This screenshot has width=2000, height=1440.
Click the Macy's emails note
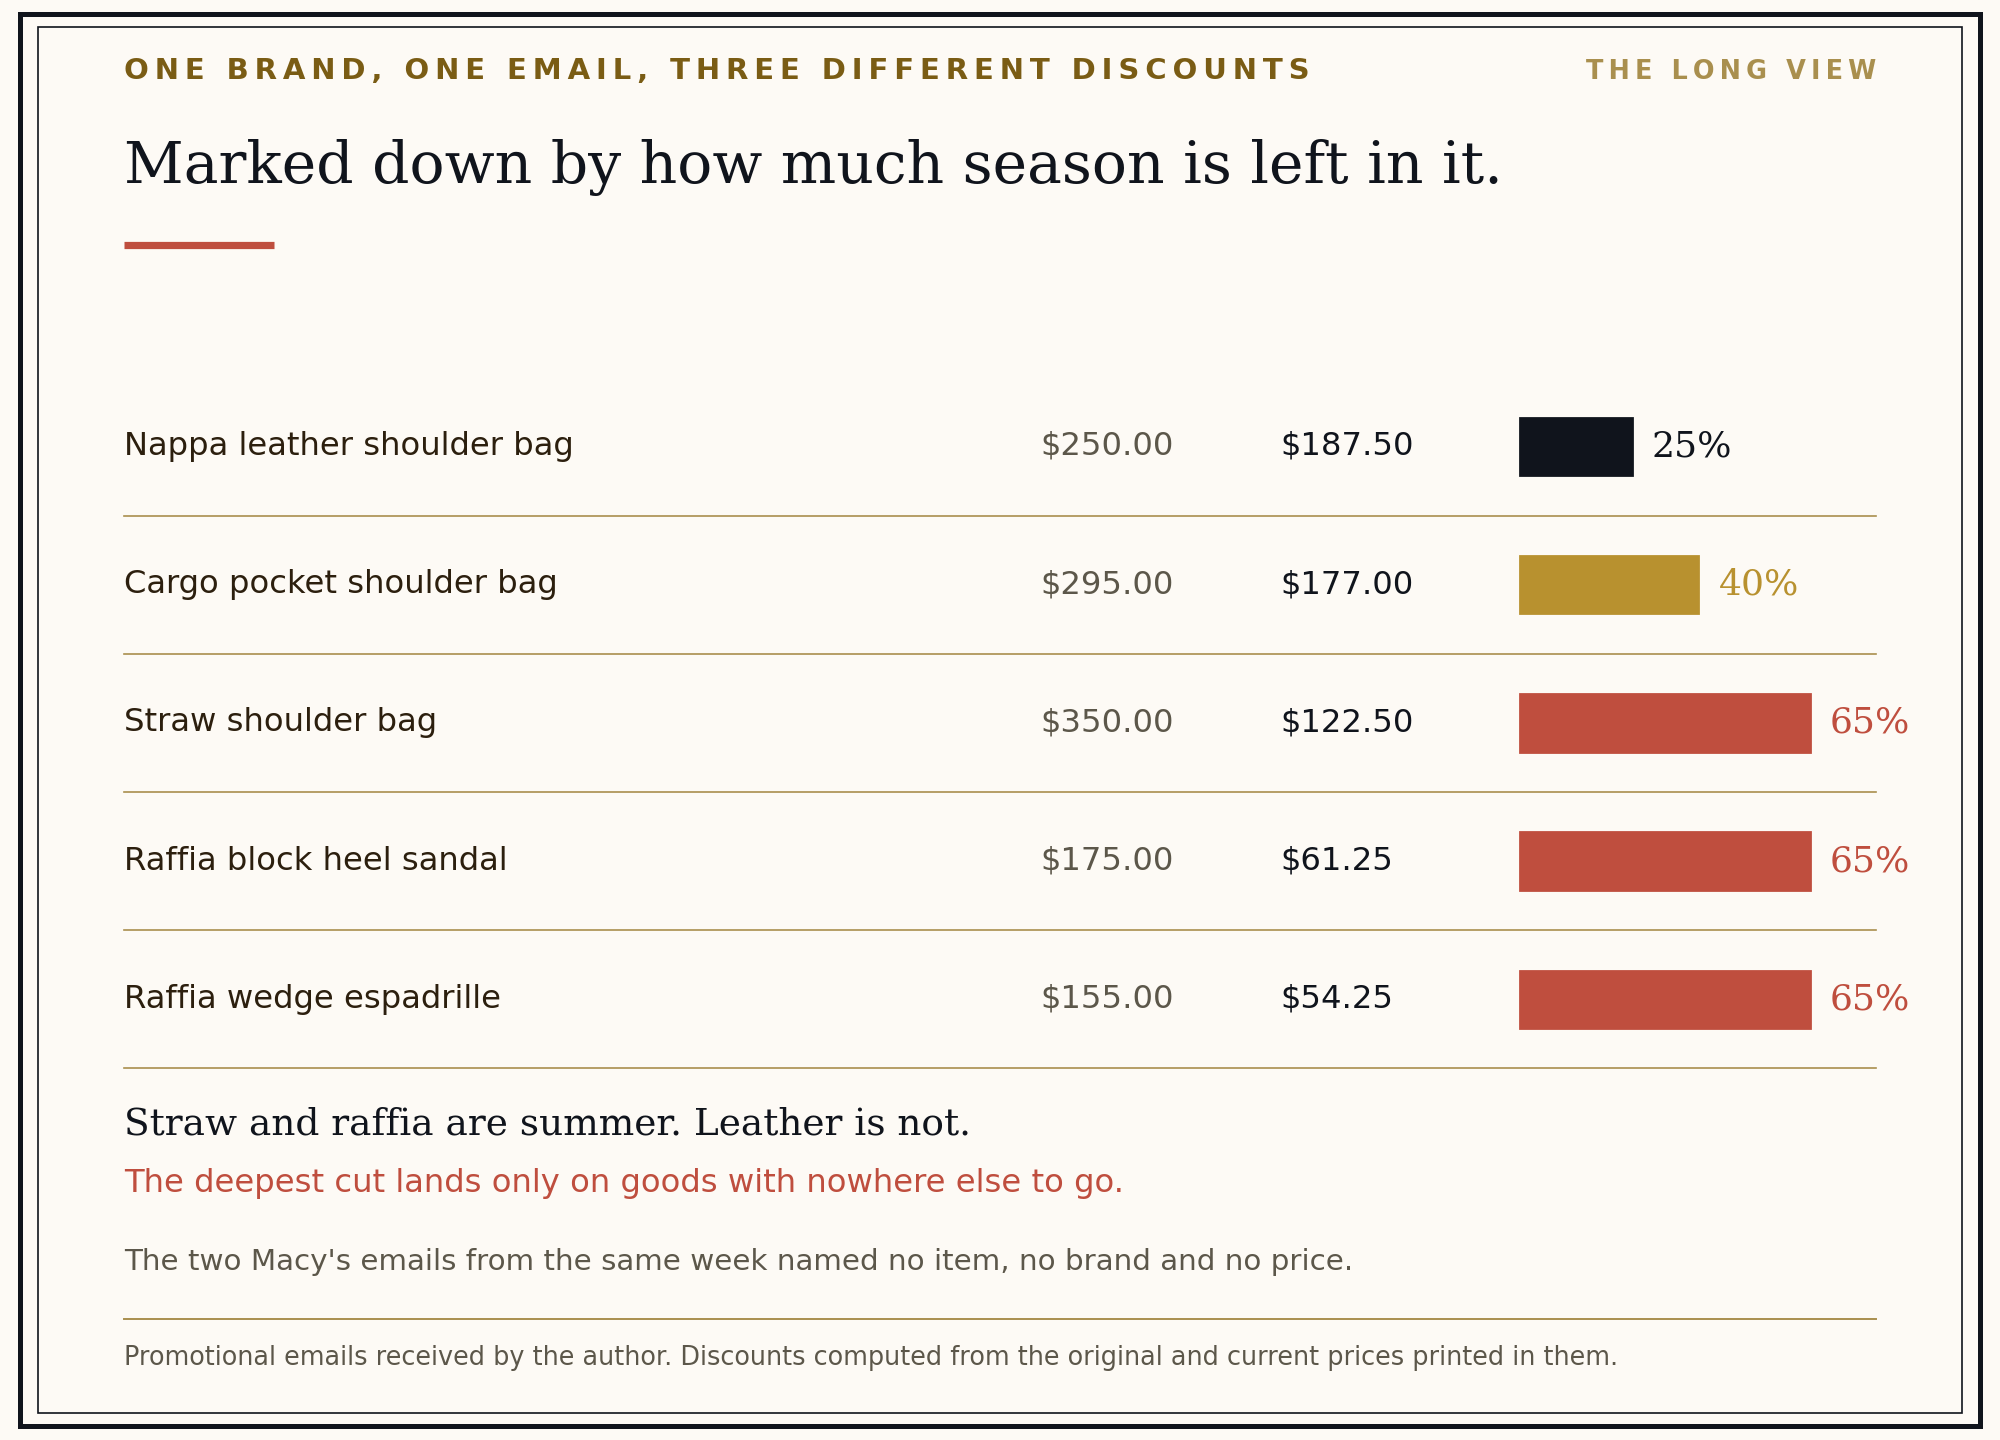[x=738, y=1261]
